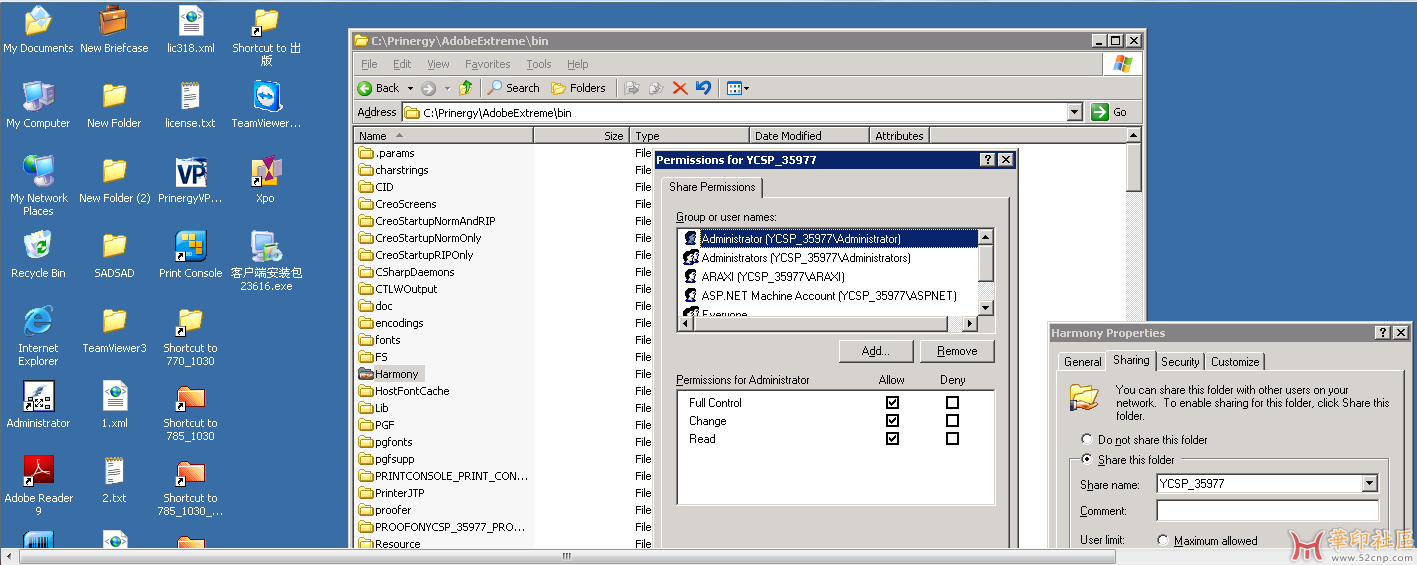The height and width of the screenshot is (565, 1417).
Task: Select lic318.xml desktop file icon
Action: pos(190,30)
